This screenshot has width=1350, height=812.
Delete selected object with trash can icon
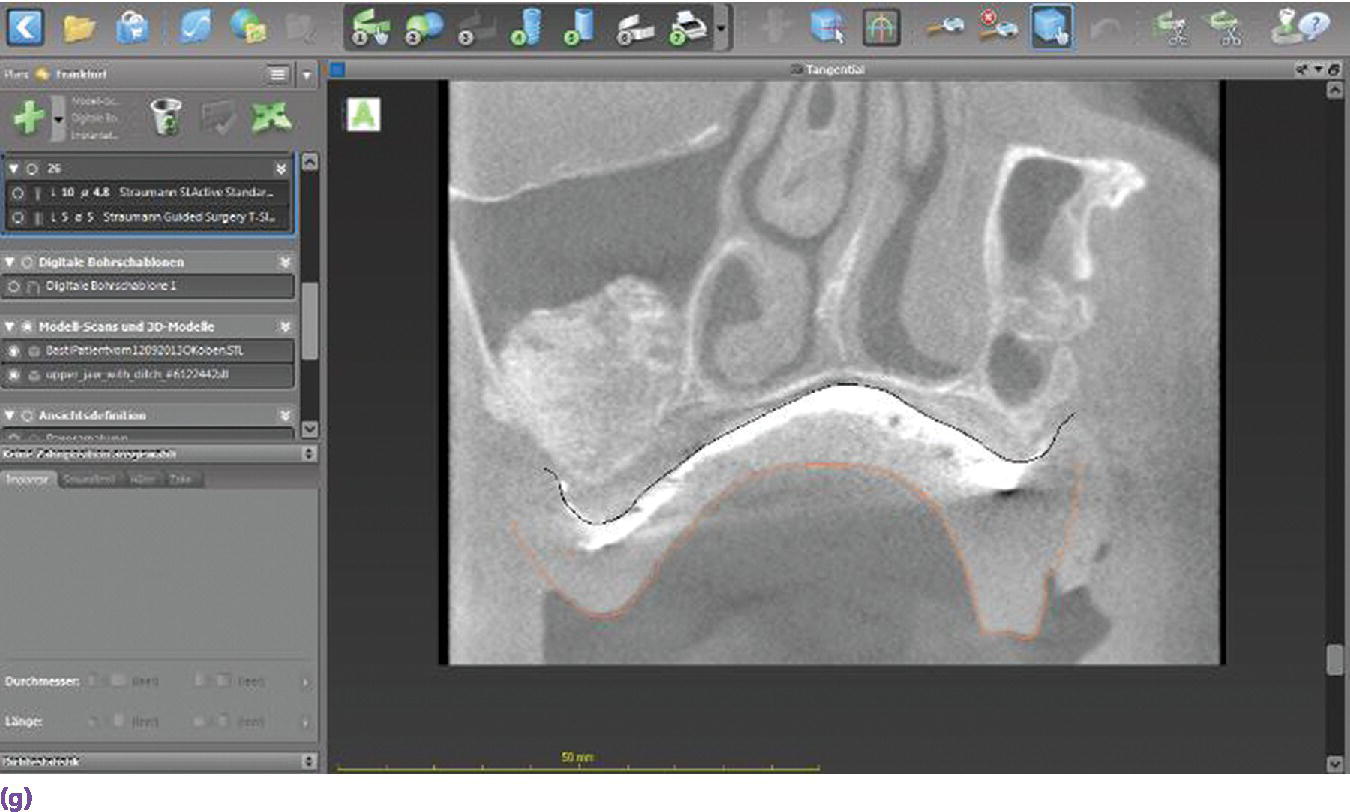pos(165,118)
